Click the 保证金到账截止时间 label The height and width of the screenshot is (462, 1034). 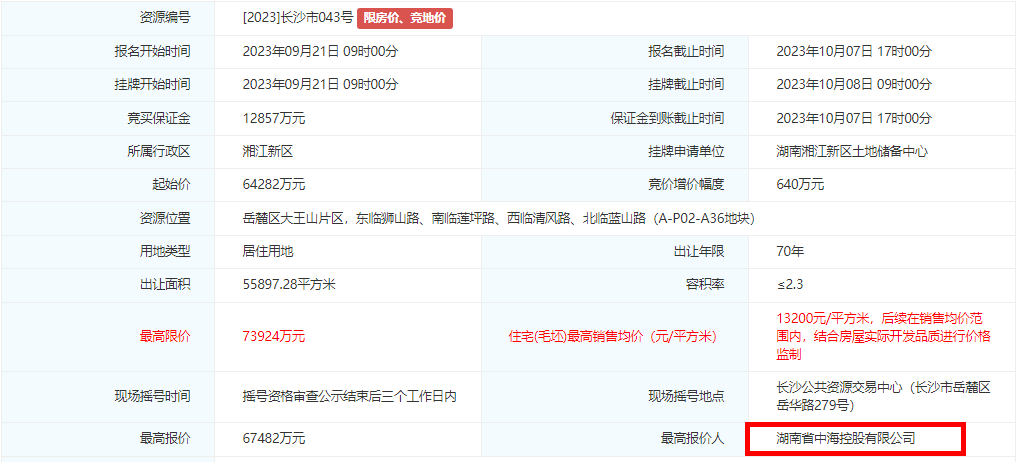667,119
